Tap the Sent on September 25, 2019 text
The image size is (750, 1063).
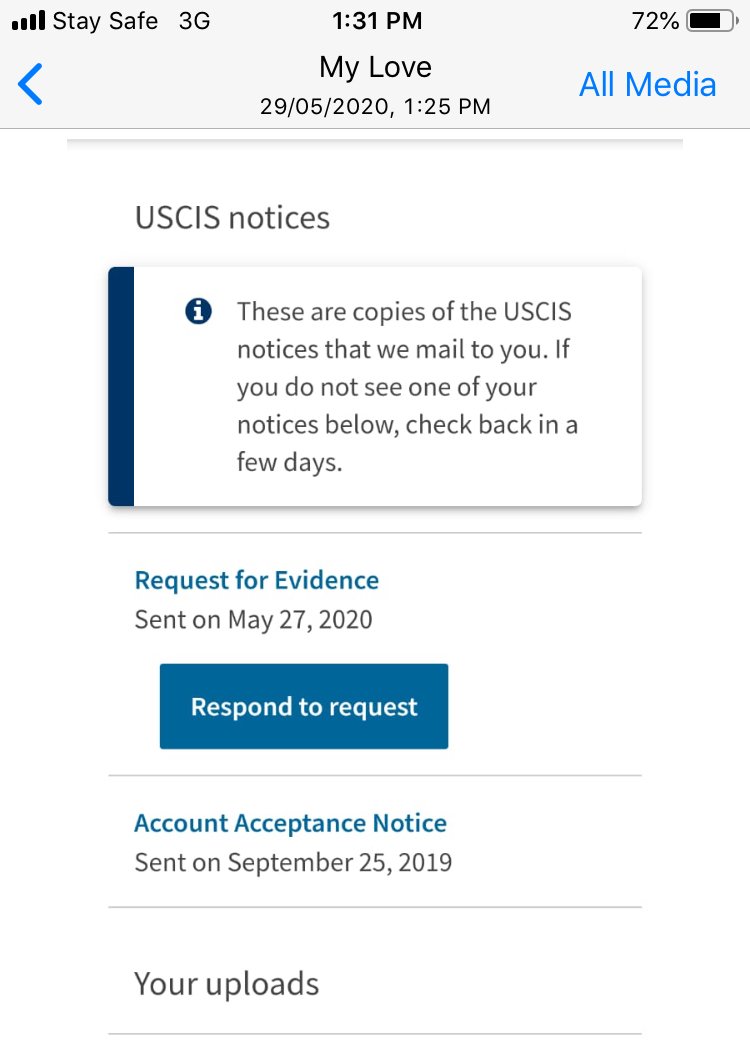(293, 862)
